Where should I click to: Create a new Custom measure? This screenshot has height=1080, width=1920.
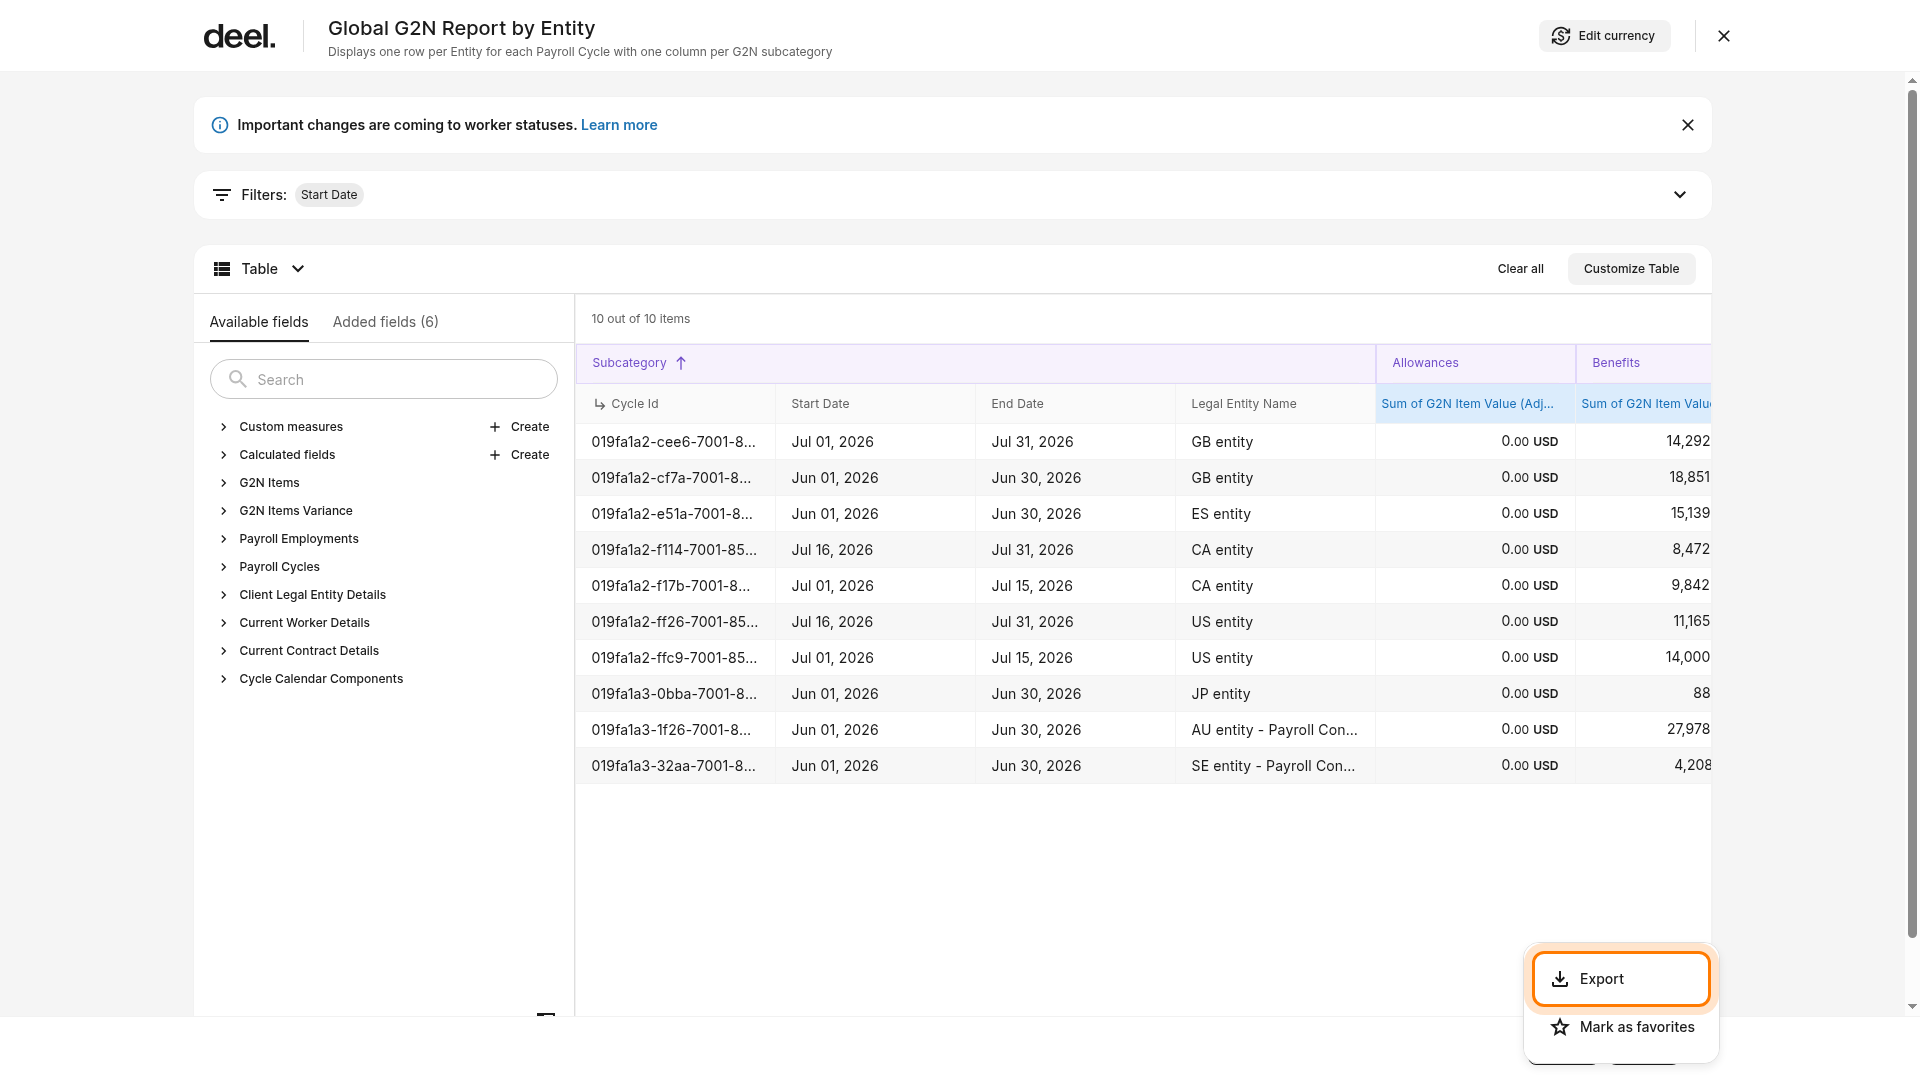coord(519,427)
